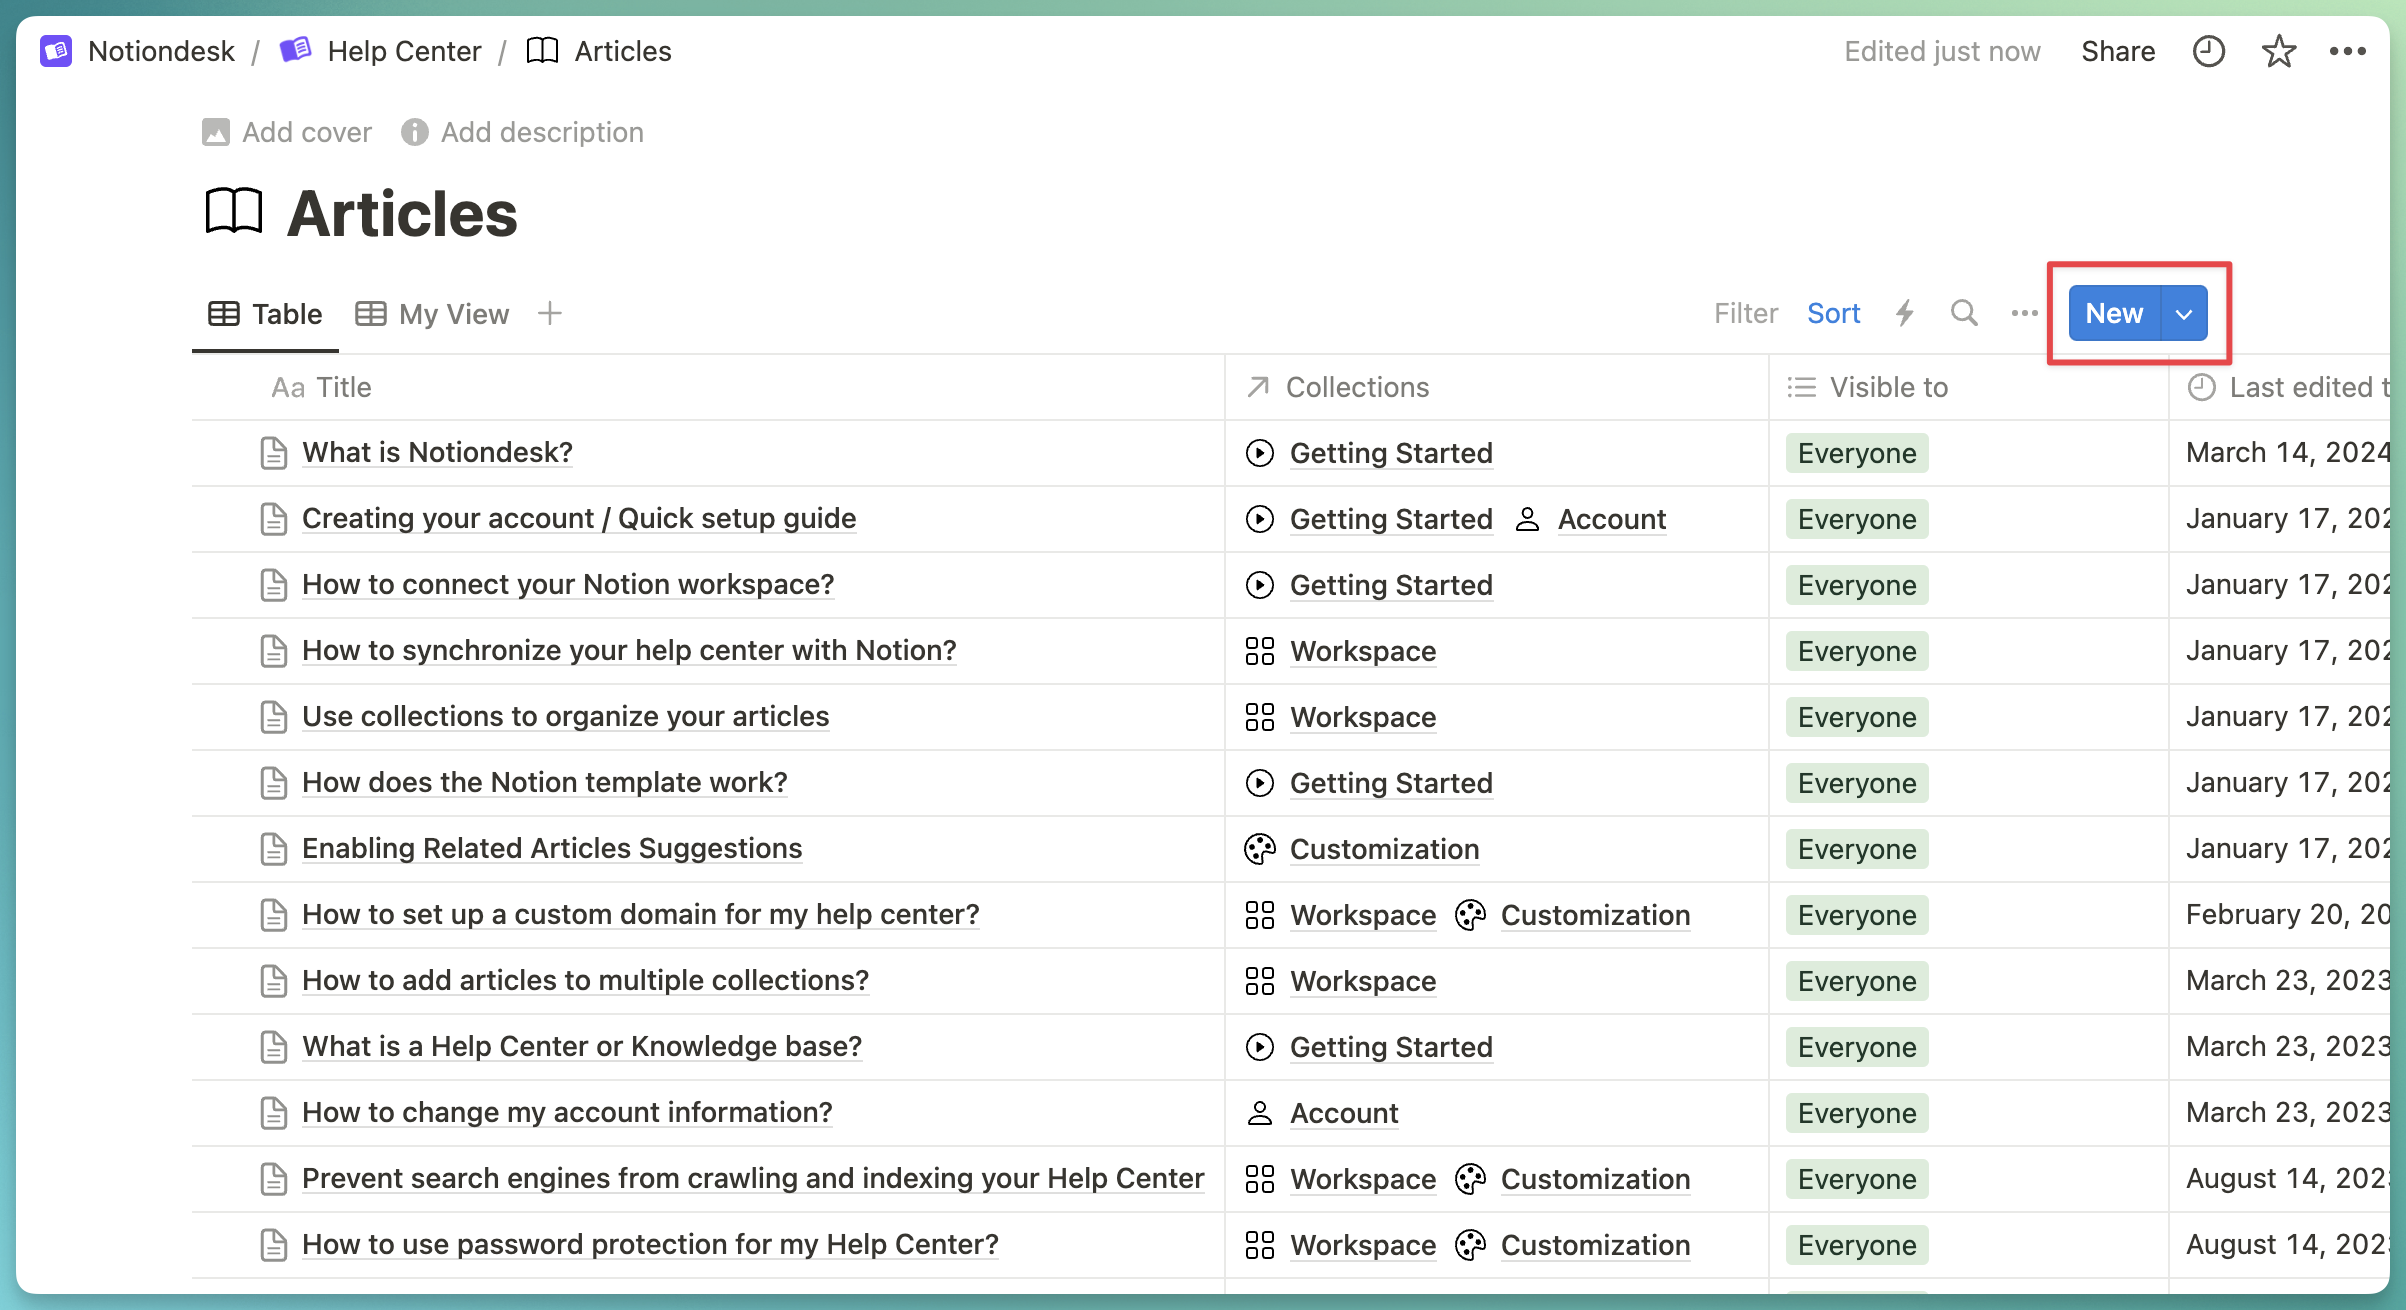This screenshot has height=1310, width=2406.
Task: Click Everyone tag in password protection row
Action: 1857,1245
